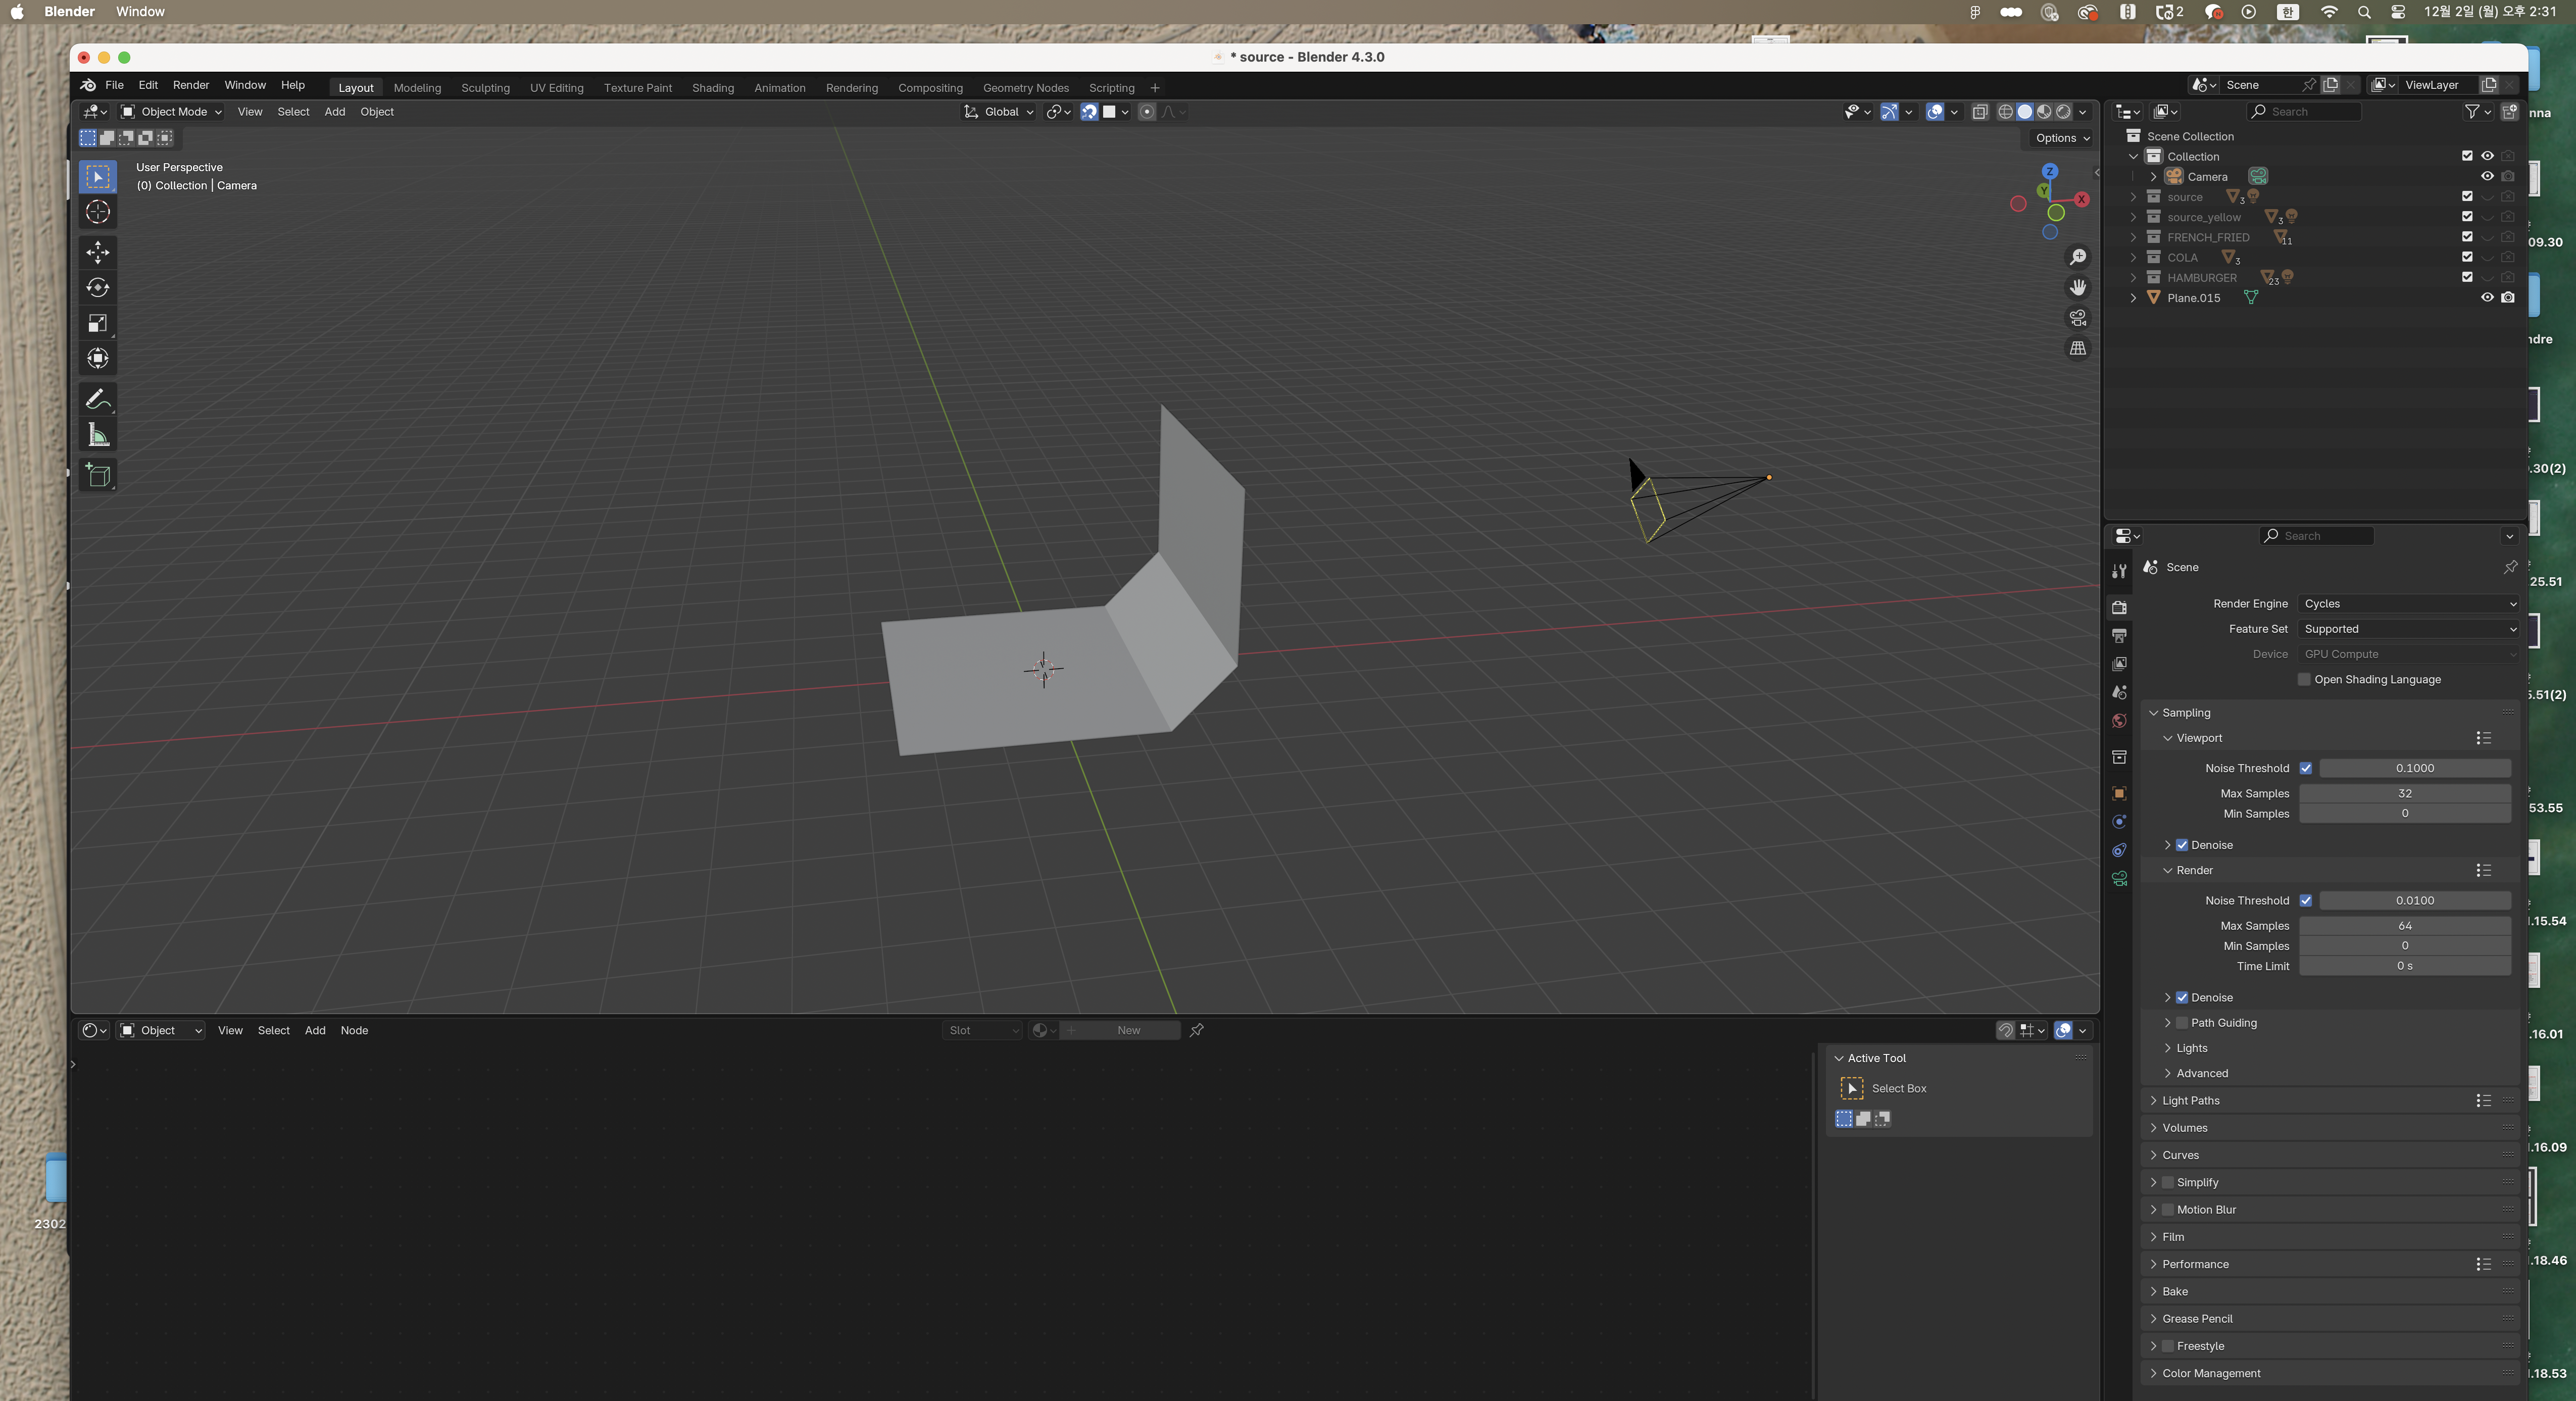
Task: Open the Object Mode dropdown
Action: coord(171,112)
